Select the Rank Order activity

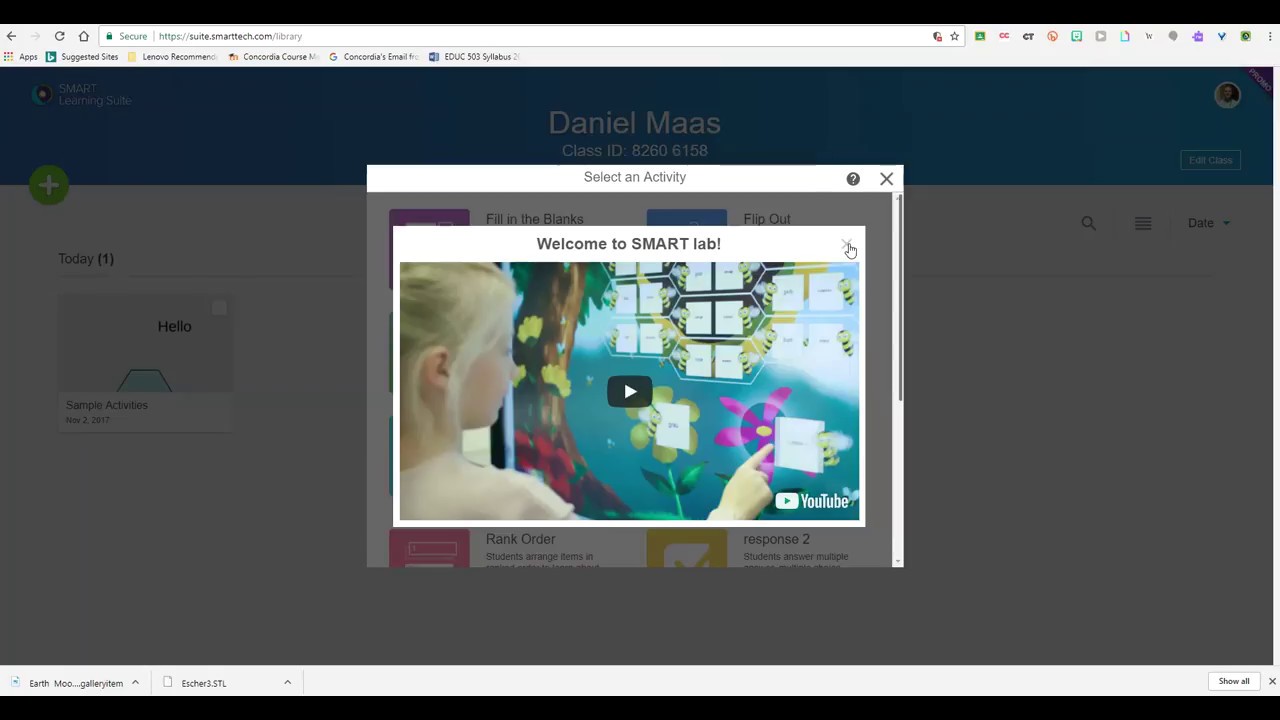pyautogui.click(x=520, y=539)
